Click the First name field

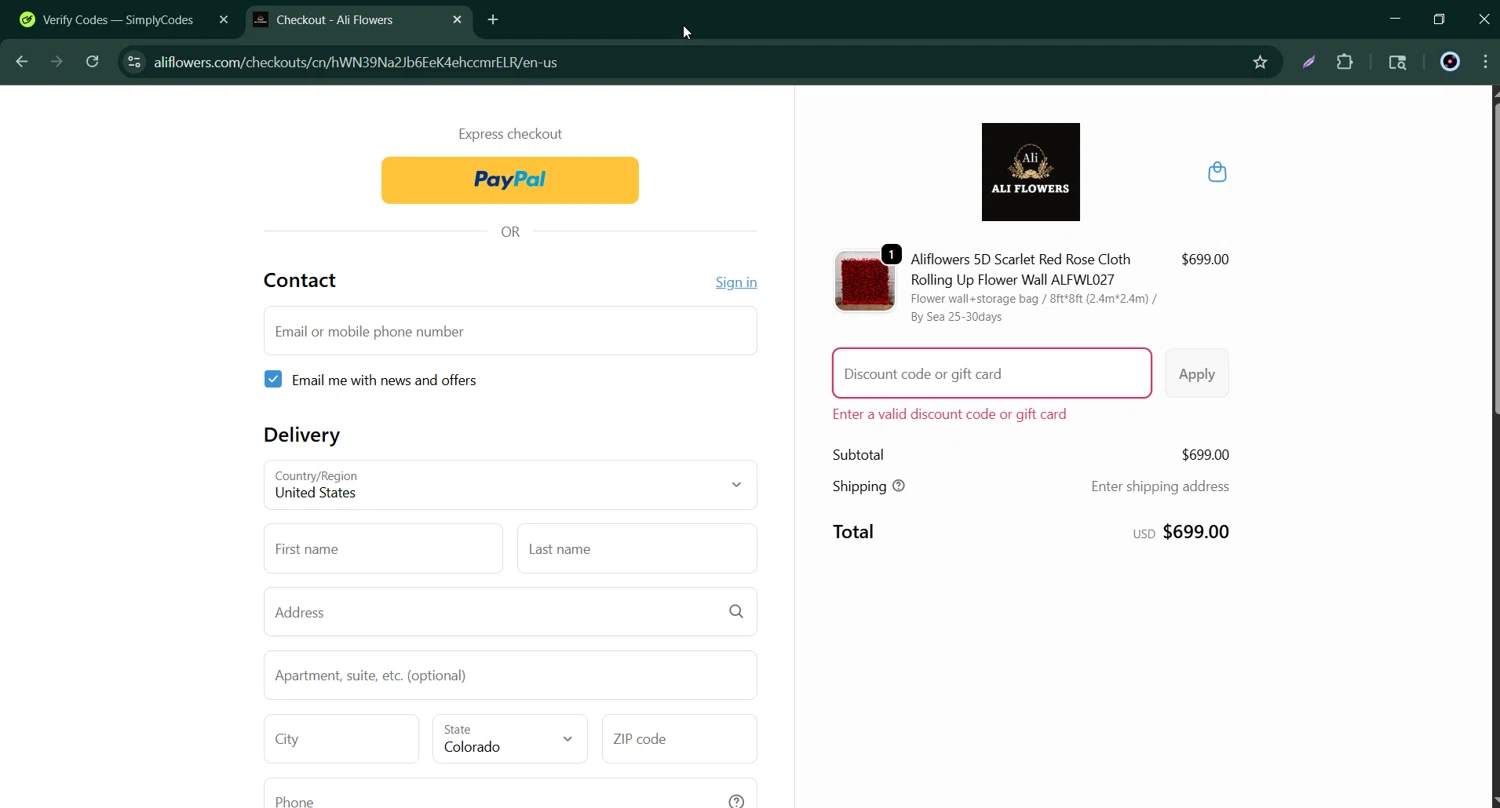click(383, 549)
